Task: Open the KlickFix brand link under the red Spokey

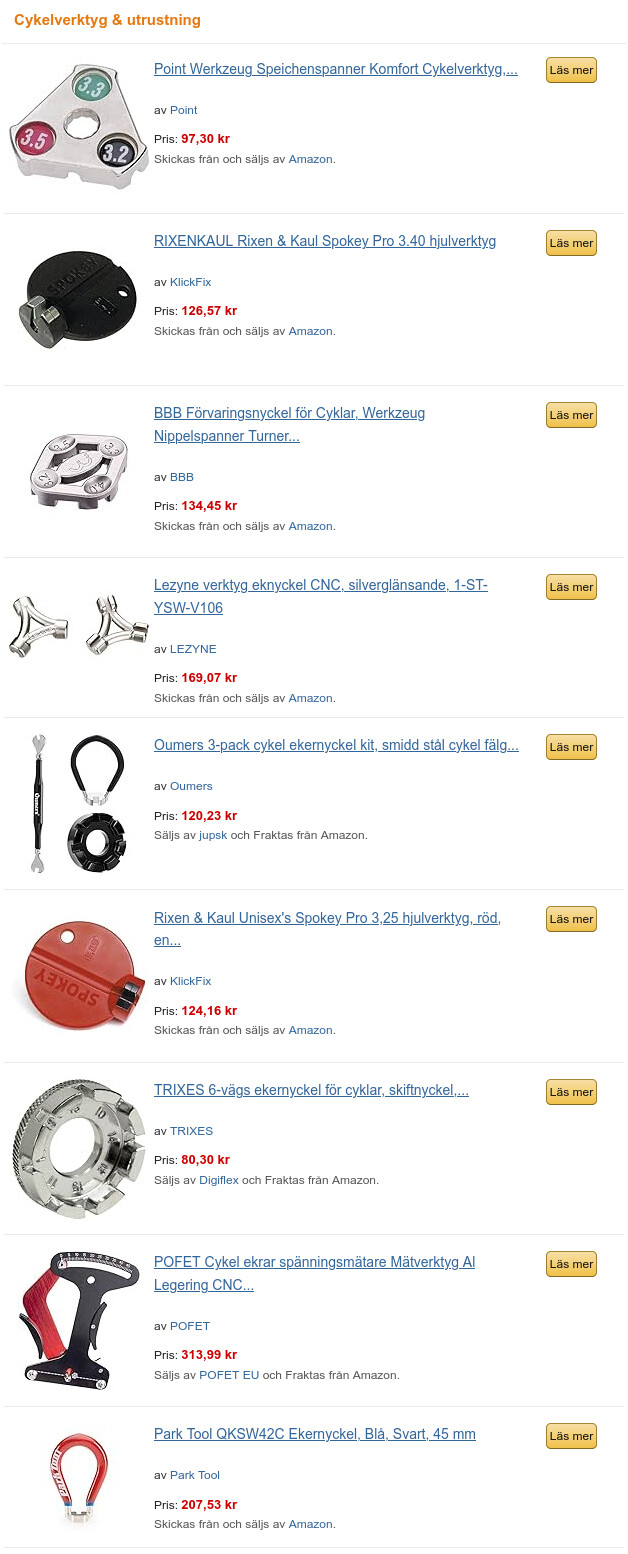Action: click(x=191, y=981)
